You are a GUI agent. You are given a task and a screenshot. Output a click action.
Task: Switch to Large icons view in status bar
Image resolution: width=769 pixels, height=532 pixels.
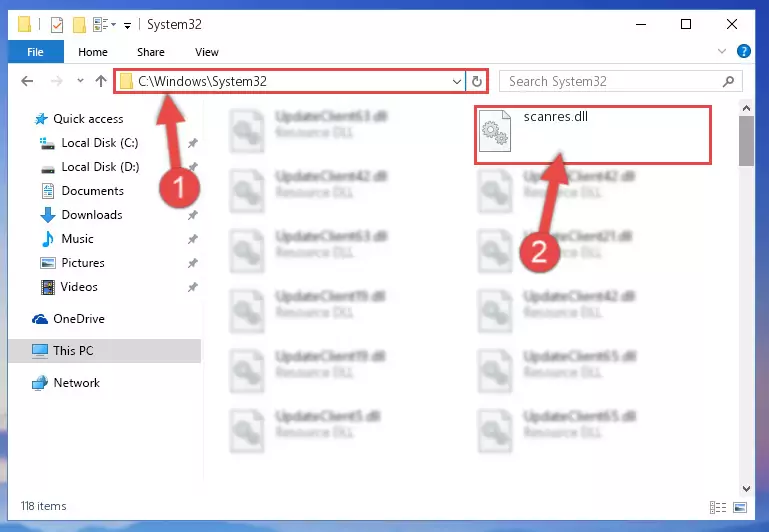(740, 507)
